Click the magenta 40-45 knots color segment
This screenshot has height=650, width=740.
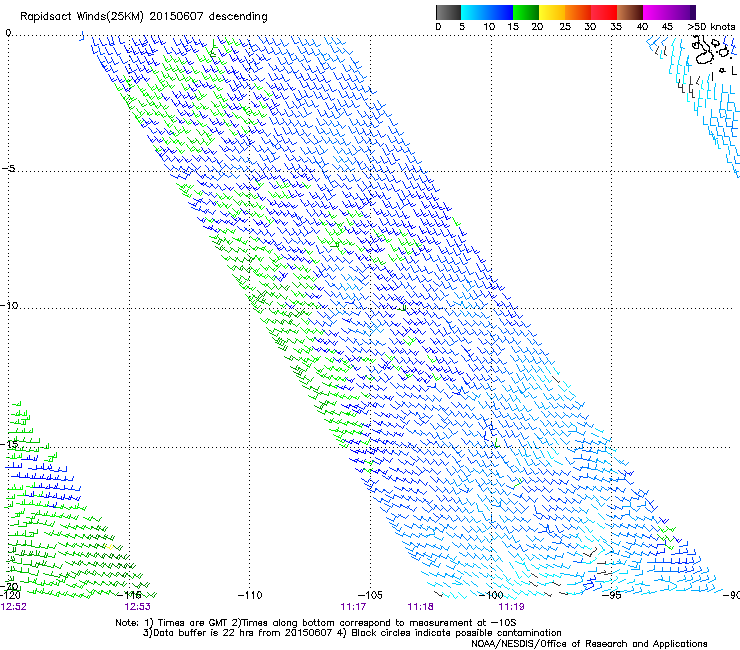click(x=656, y=12)
